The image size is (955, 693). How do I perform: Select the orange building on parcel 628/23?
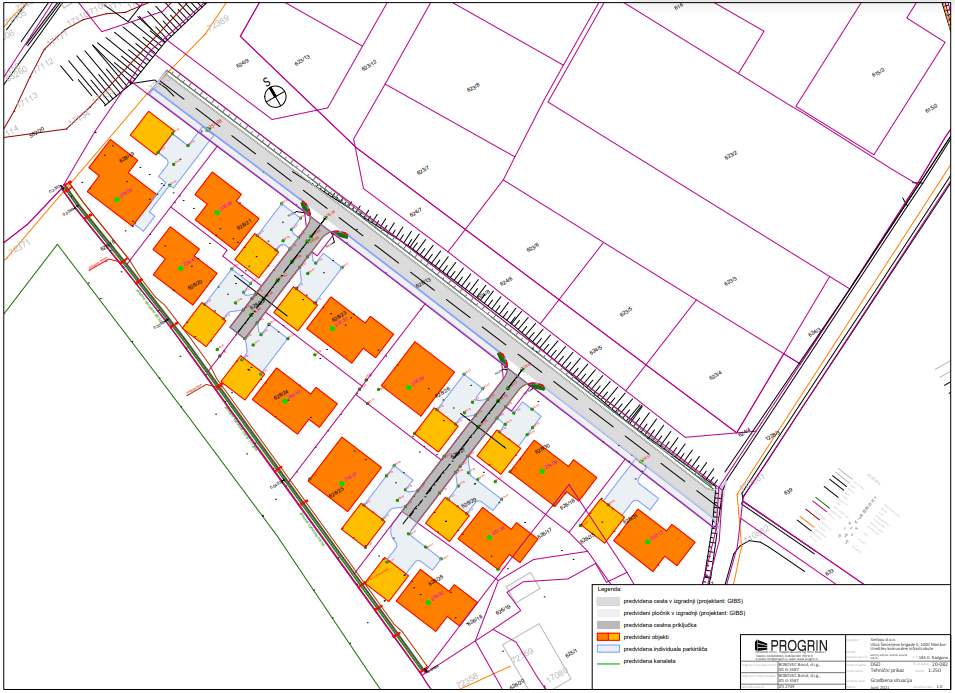point(350,332)
